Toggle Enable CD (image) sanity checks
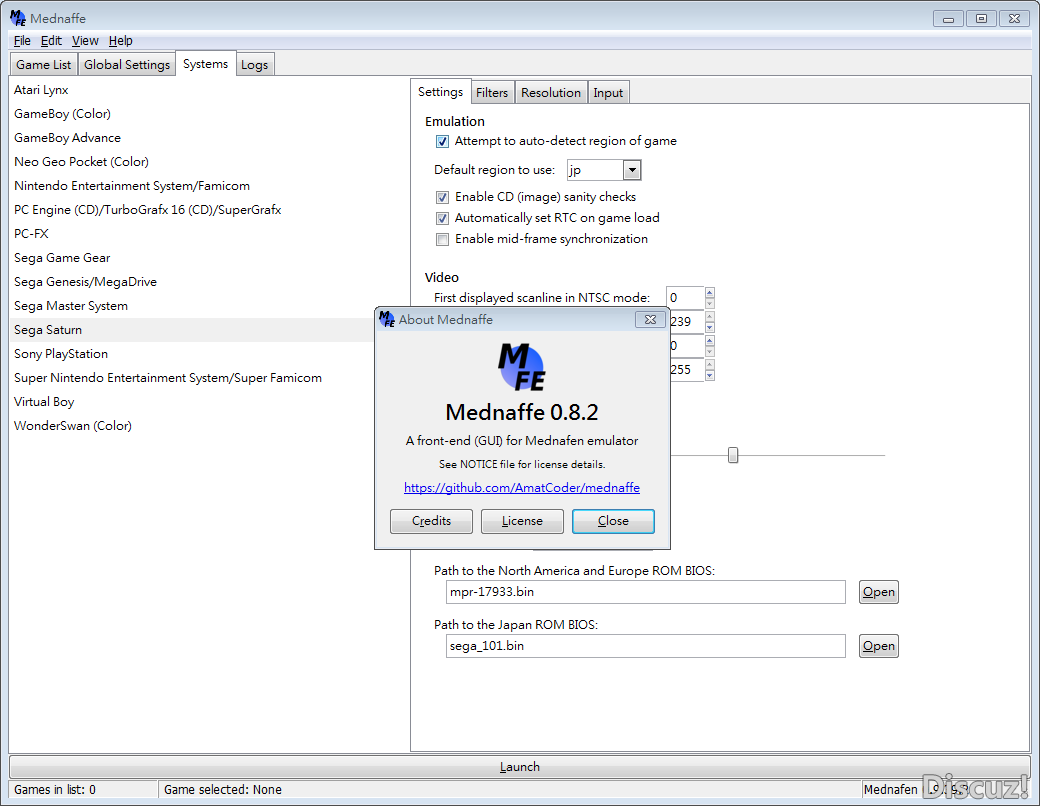The height and width of the screenshot is (806, 1040). click(x=442, y=197)
